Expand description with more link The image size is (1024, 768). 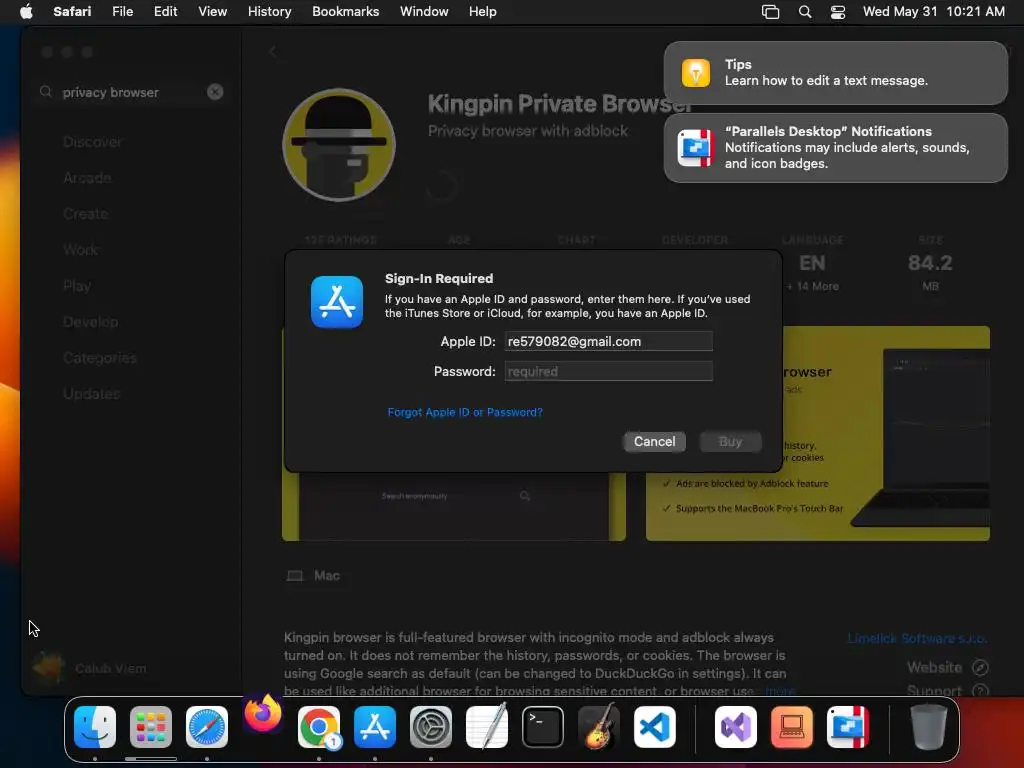pos(780,691)
